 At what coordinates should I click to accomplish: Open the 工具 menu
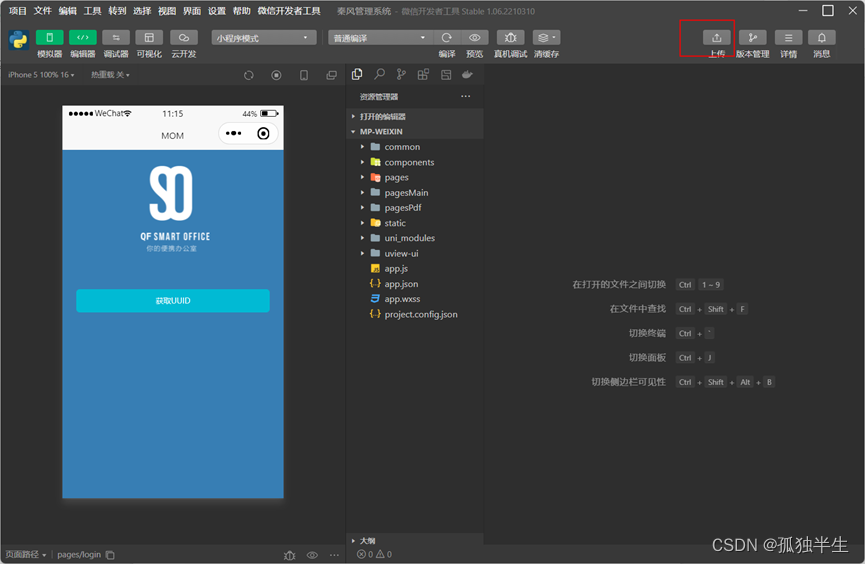92,11
